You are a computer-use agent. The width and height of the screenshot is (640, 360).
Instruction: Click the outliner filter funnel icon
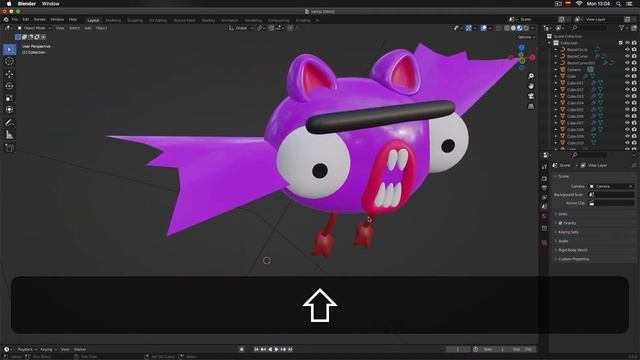pyautogui.click(x=622, y=28)
